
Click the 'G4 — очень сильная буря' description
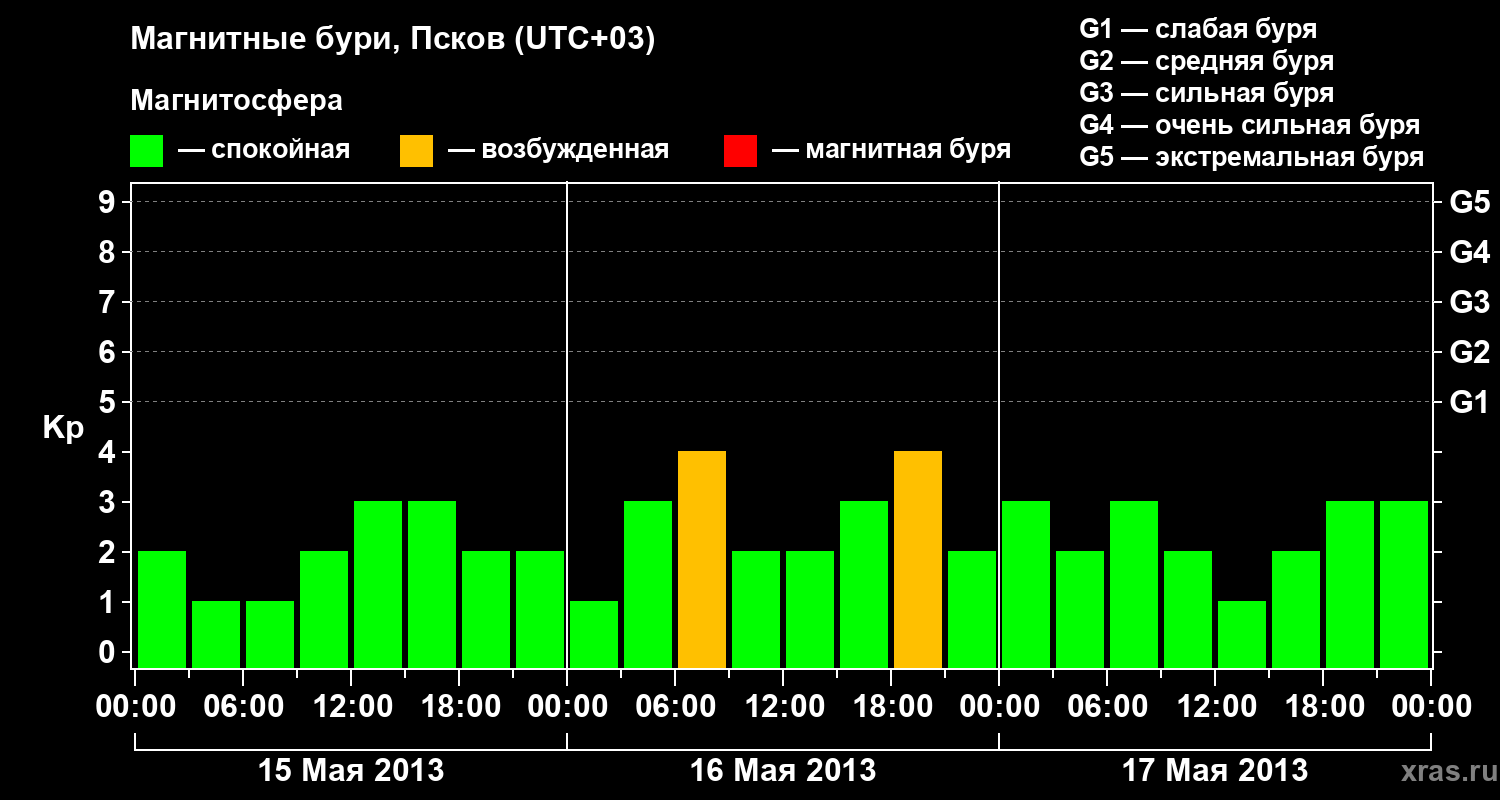pyautogui.click(x=1250, y=125)
